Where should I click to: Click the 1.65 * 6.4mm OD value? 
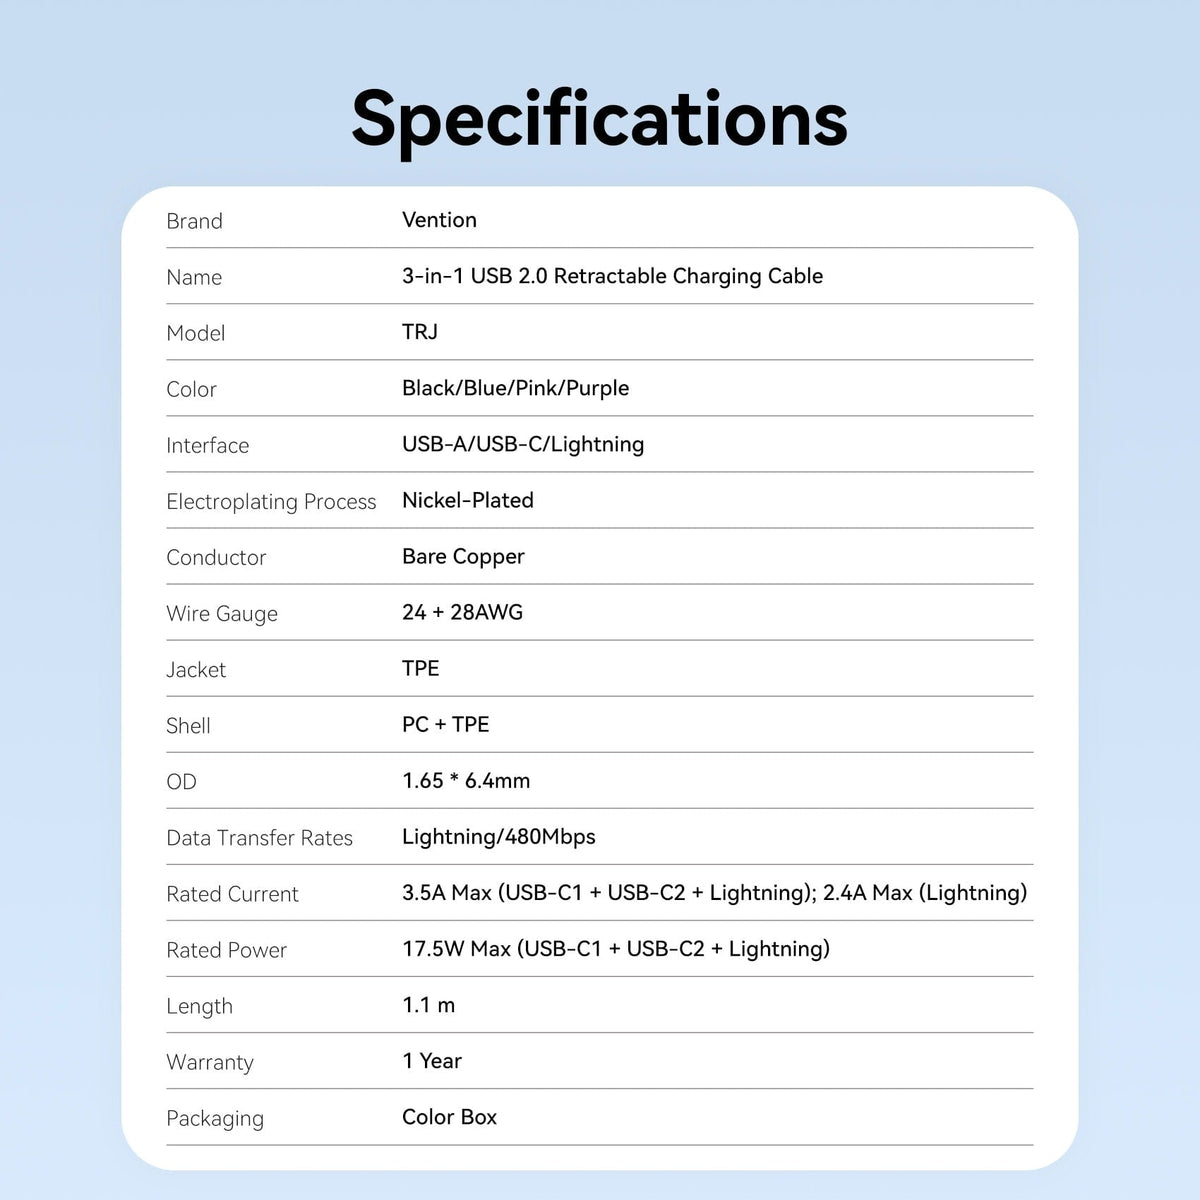[466, 780]
